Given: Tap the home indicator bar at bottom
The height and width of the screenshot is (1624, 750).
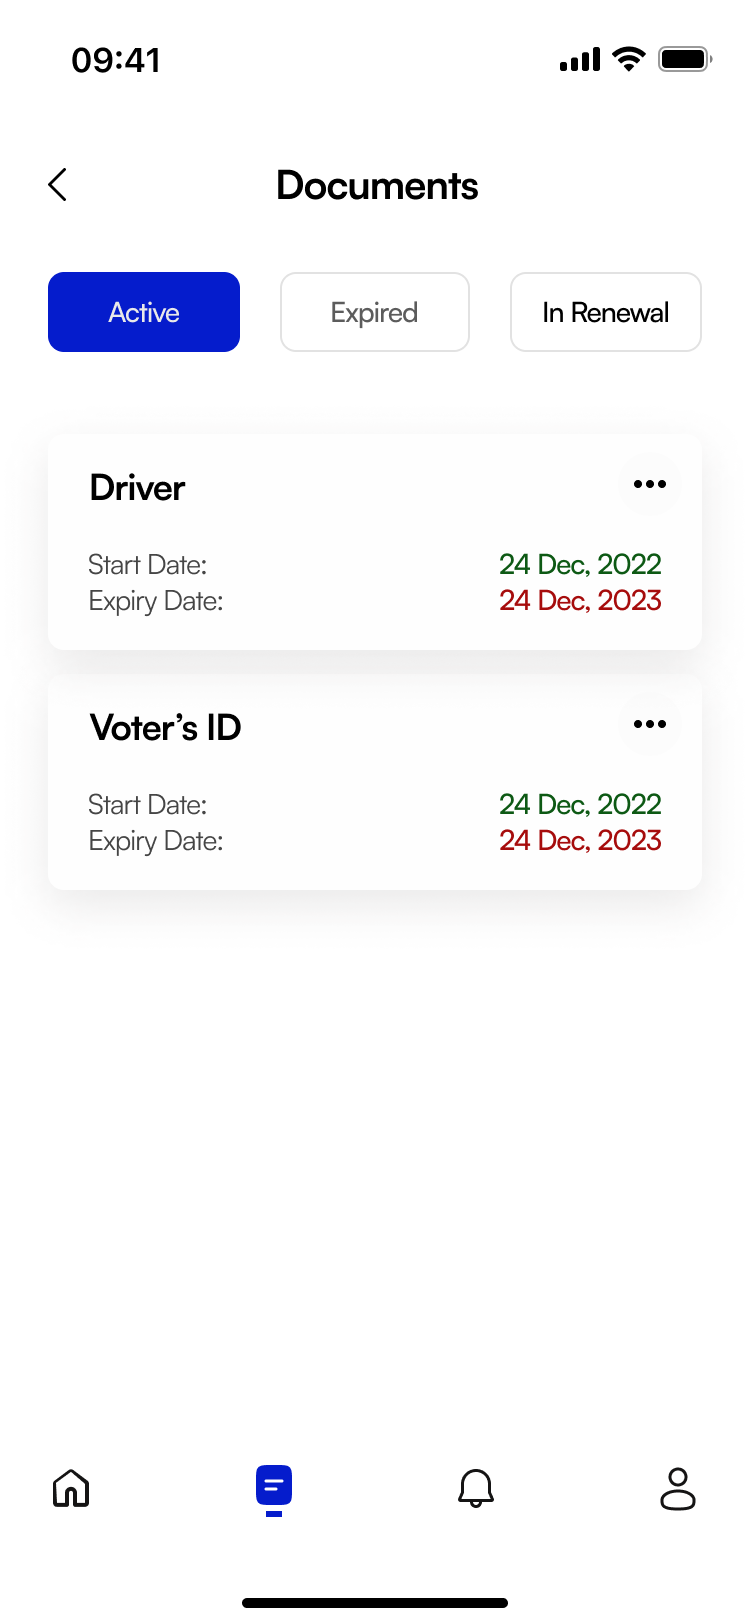Looking at the screenshot, I should (375, 1603).
